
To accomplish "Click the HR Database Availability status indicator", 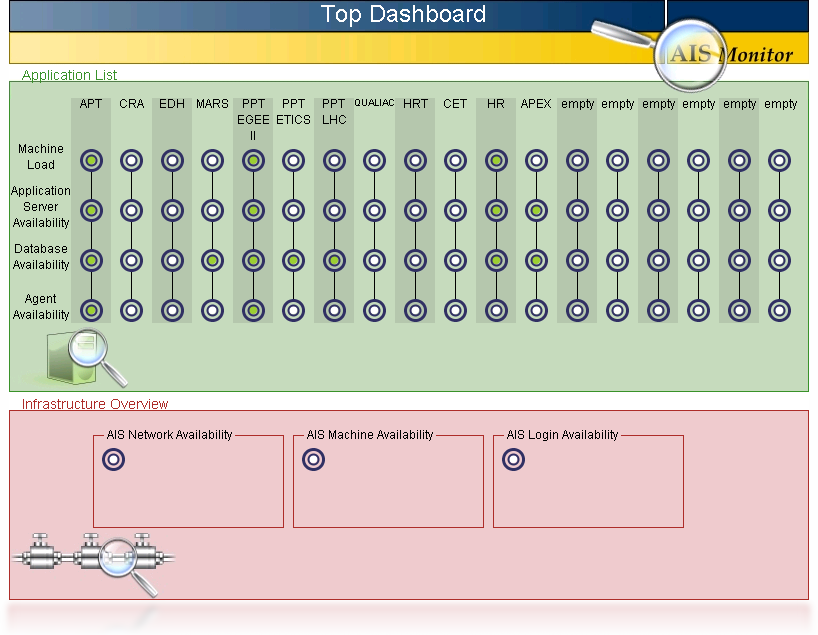I will point(496,260).
